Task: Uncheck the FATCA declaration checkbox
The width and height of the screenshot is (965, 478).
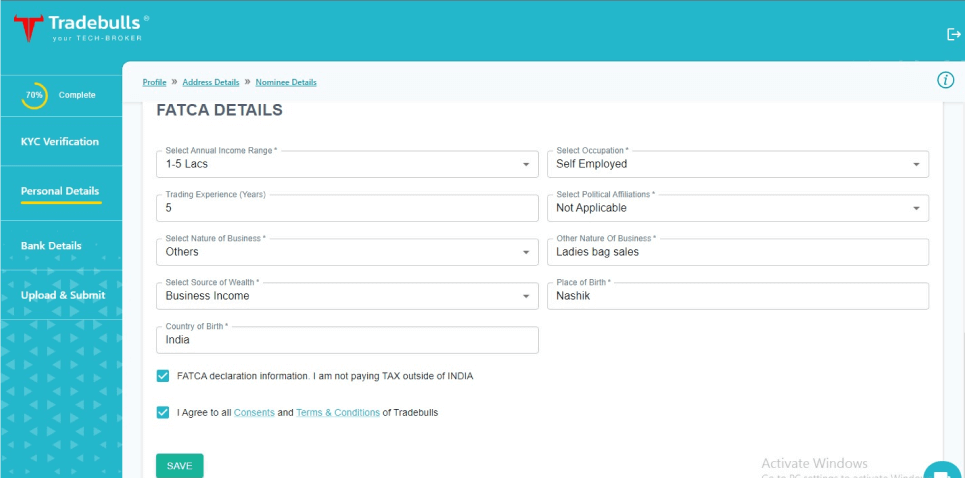Action: (163, 376)
